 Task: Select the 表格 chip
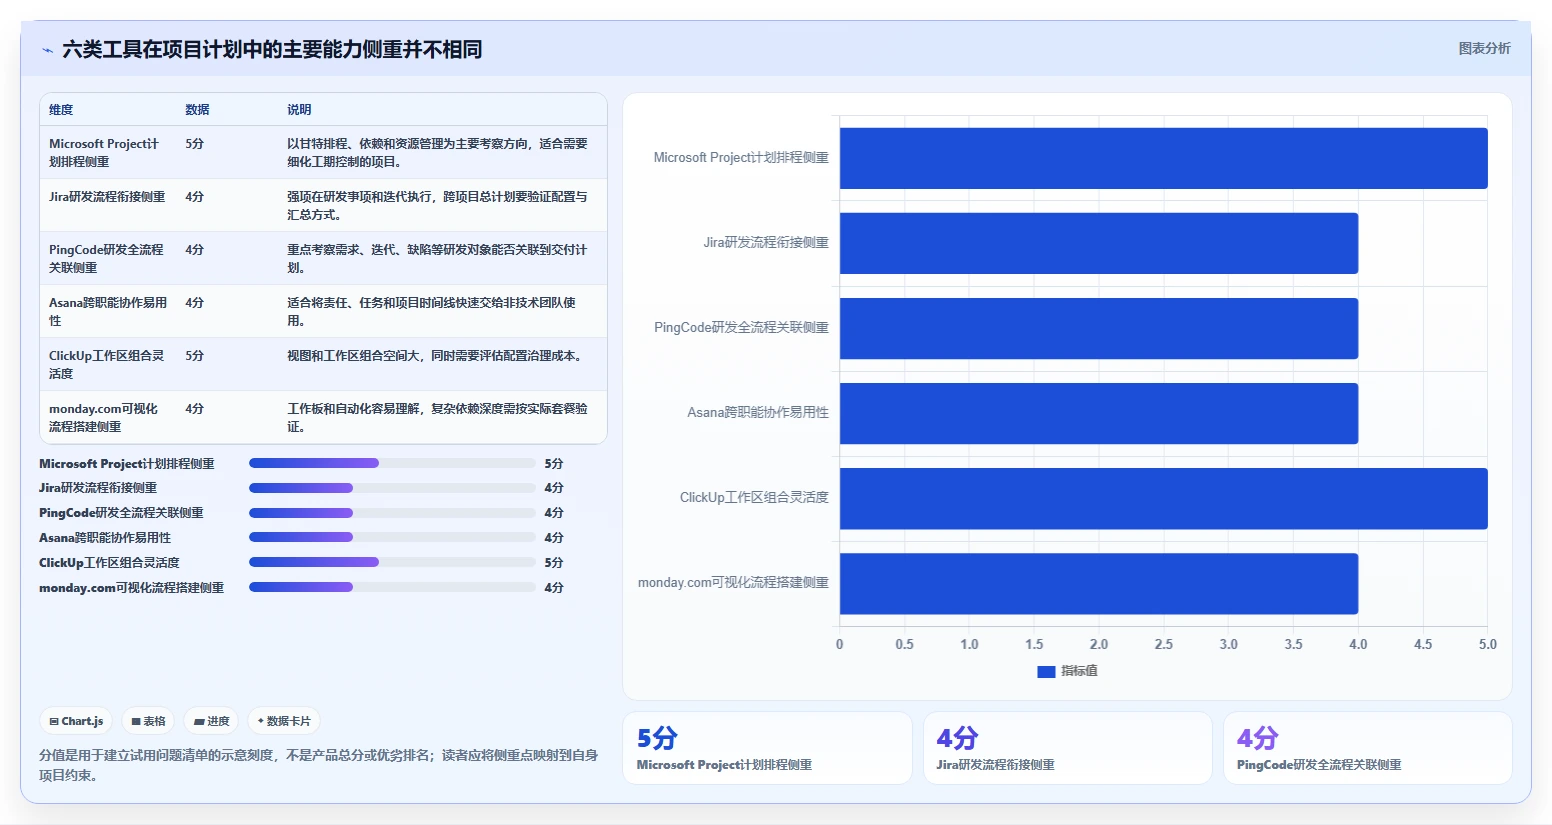click(149, 721)
